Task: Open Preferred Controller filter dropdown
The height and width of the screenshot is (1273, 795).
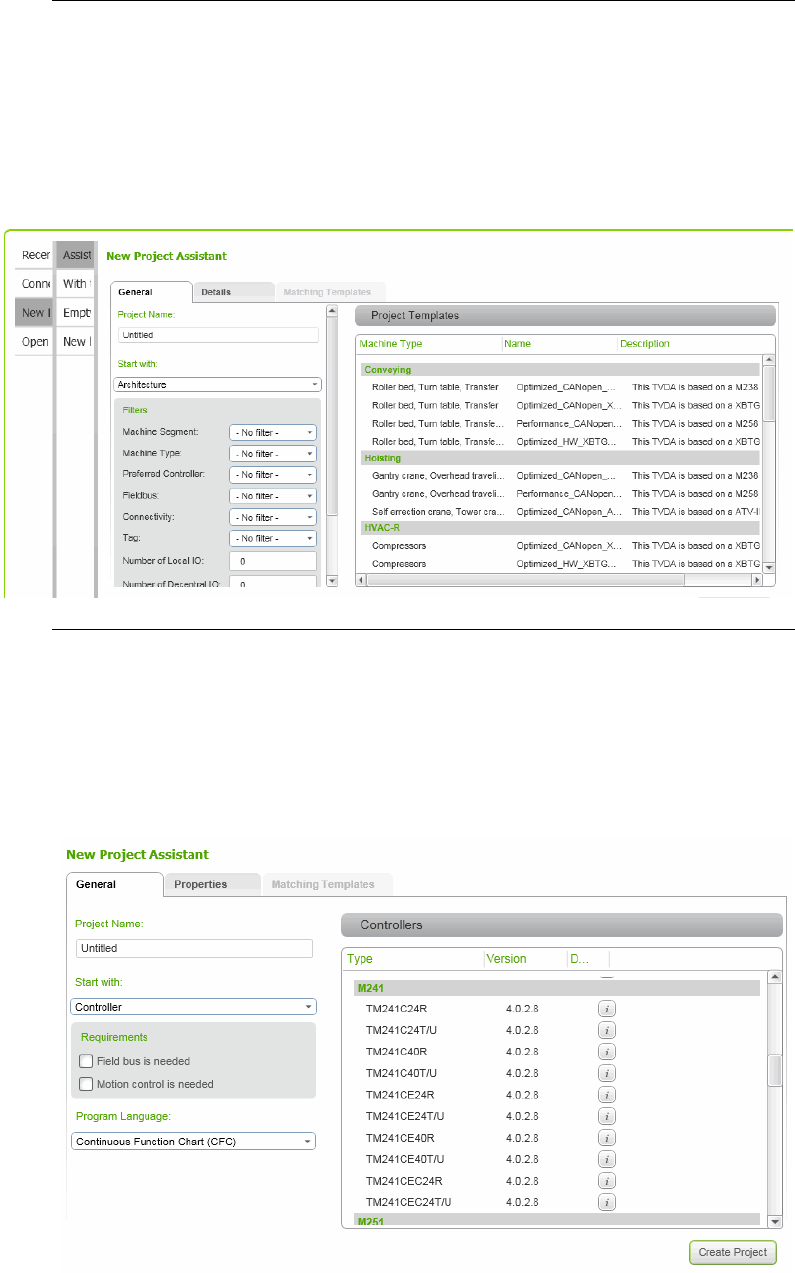Action: 273,474
